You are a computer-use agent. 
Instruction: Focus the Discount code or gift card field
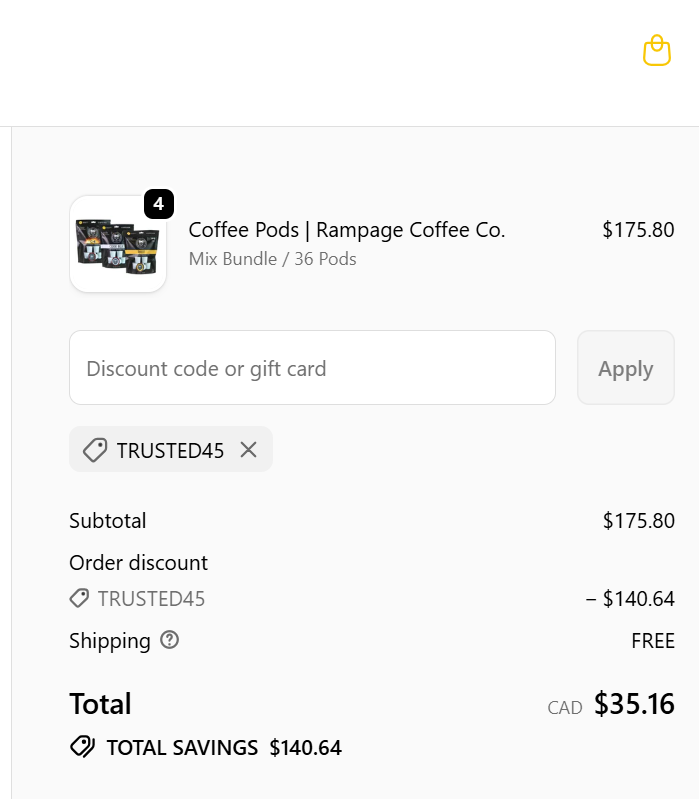coord(312,368)
